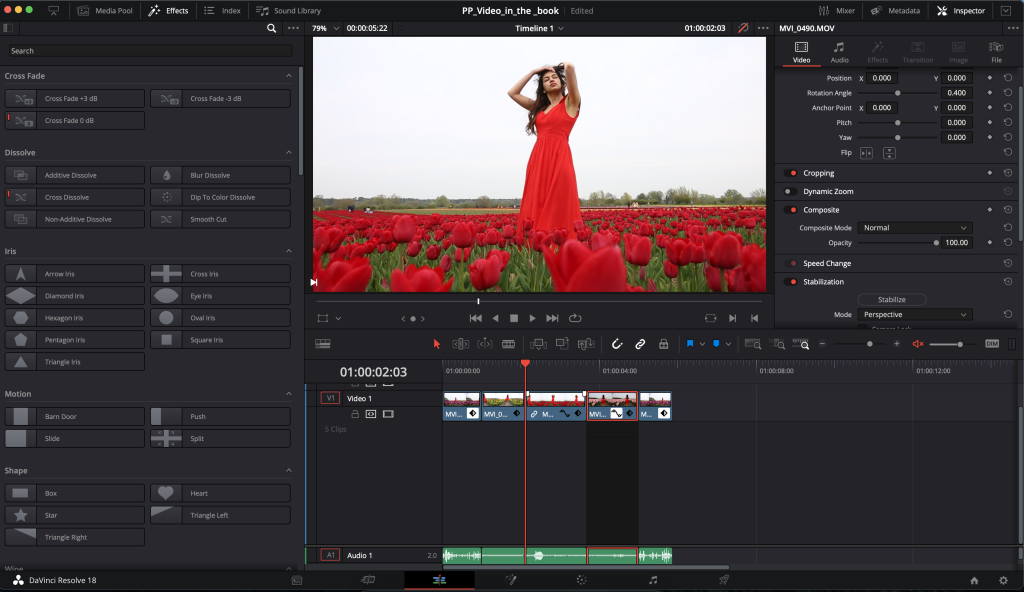Toggle the Position Lock icon
1024x592 pixels.
click(664, 344)
